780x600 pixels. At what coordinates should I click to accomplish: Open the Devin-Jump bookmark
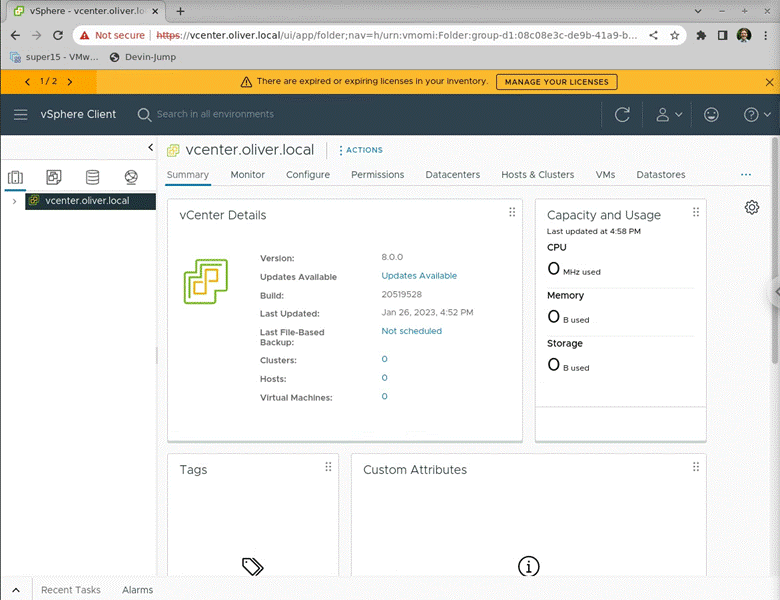tap(143, 57)
